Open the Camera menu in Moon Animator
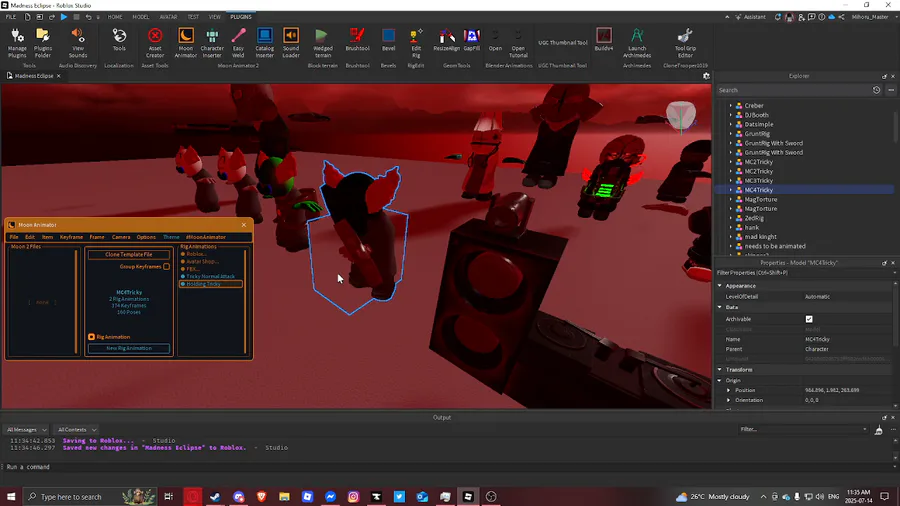This screenshot has width=900, height=506. tap(121, 237)
